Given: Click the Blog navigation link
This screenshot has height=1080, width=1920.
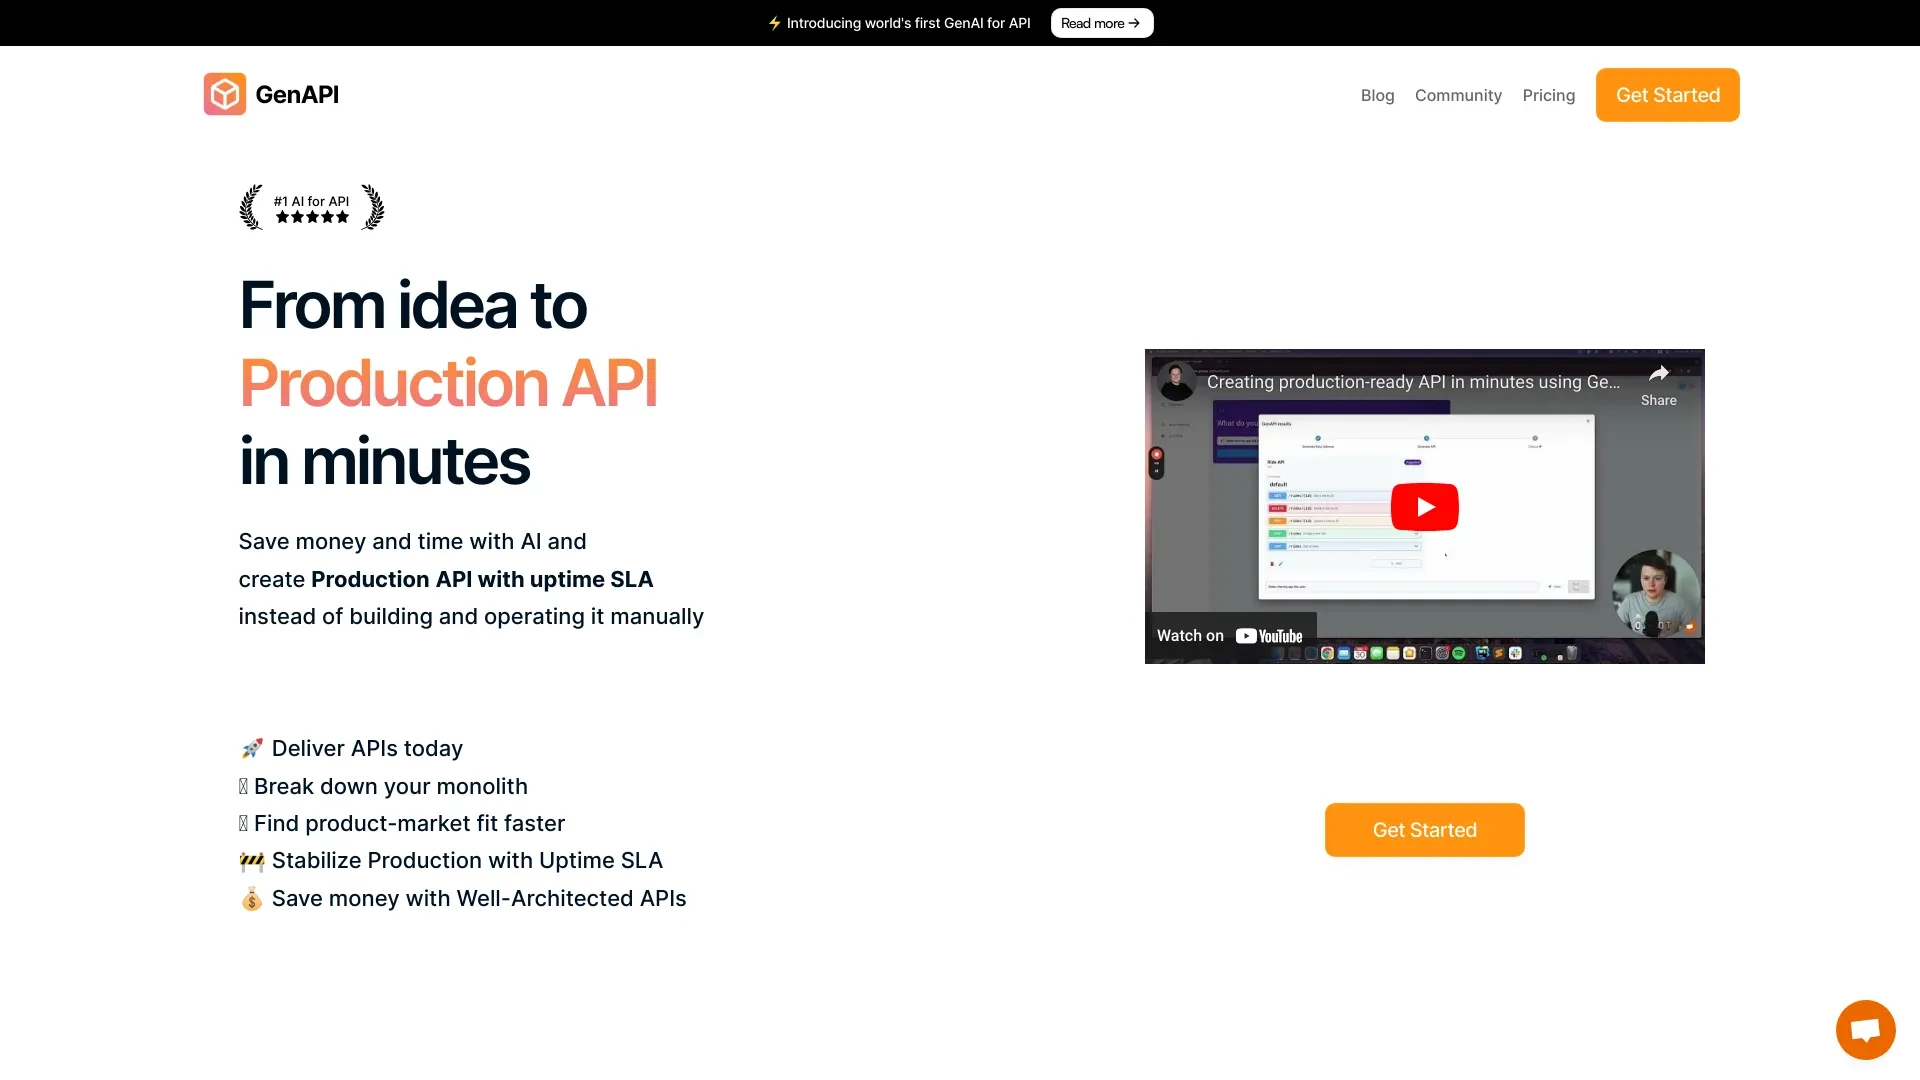Looking at the screenshot, I should (x=1377, y=94).
